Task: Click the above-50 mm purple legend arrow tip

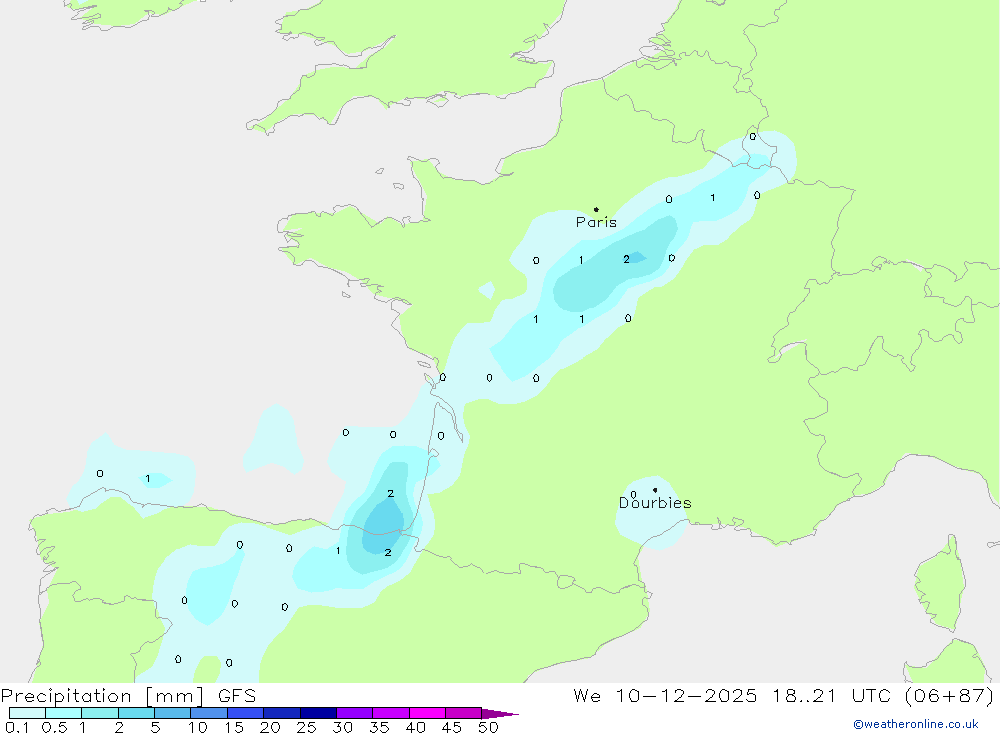Action: (500, 713)
